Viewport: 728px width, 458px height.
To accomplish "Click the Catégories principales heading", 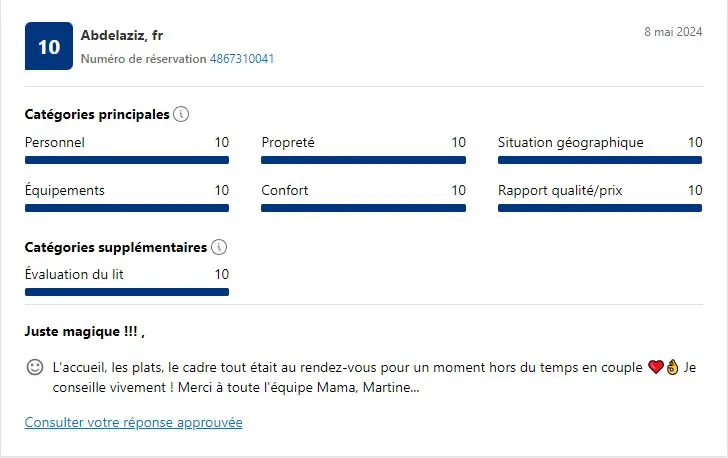I will (x=97, y=114).
